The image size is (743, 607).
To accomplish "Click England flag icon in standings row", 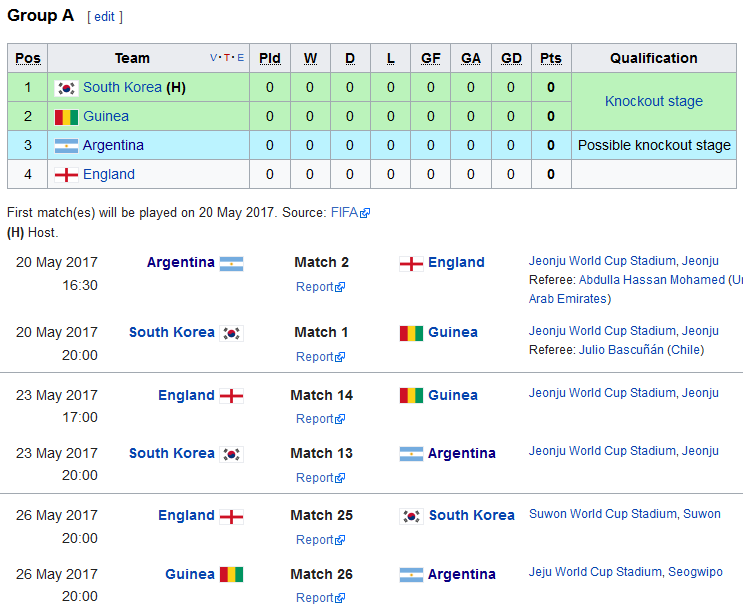I will pos(67,175).
